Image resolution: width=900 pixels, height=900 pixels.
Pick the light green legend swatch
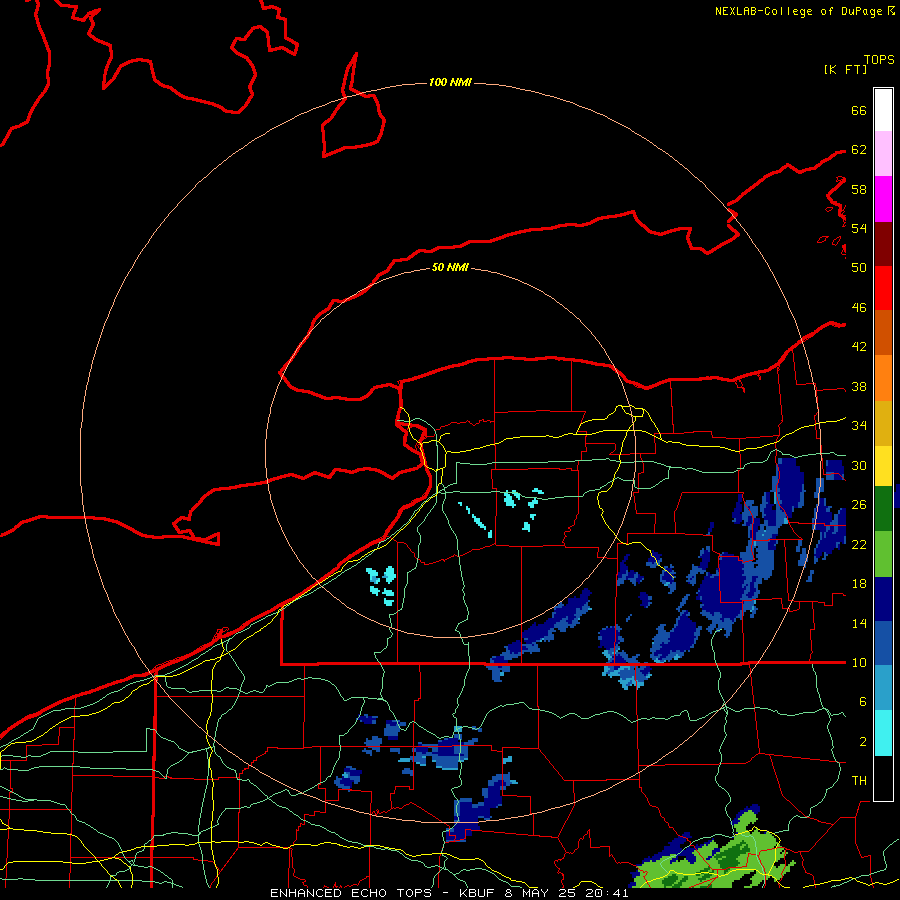pos(883,553)
